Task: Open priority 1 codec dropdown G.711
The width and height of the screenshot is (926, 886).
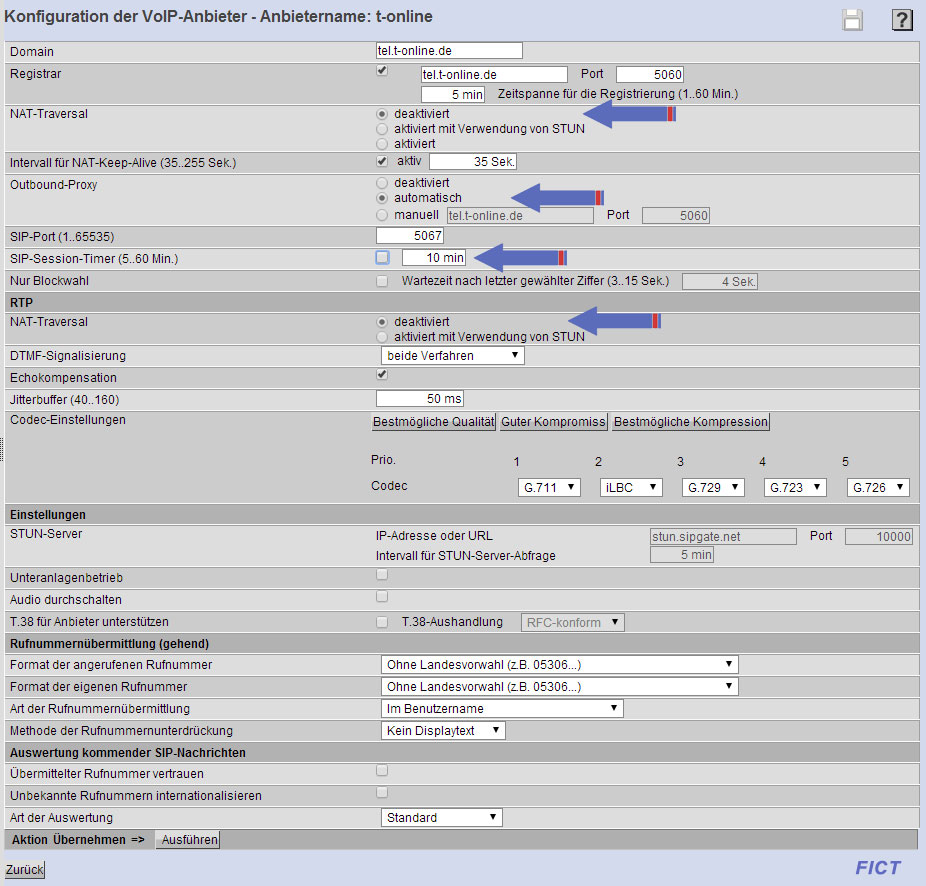Action: [549, 487]
